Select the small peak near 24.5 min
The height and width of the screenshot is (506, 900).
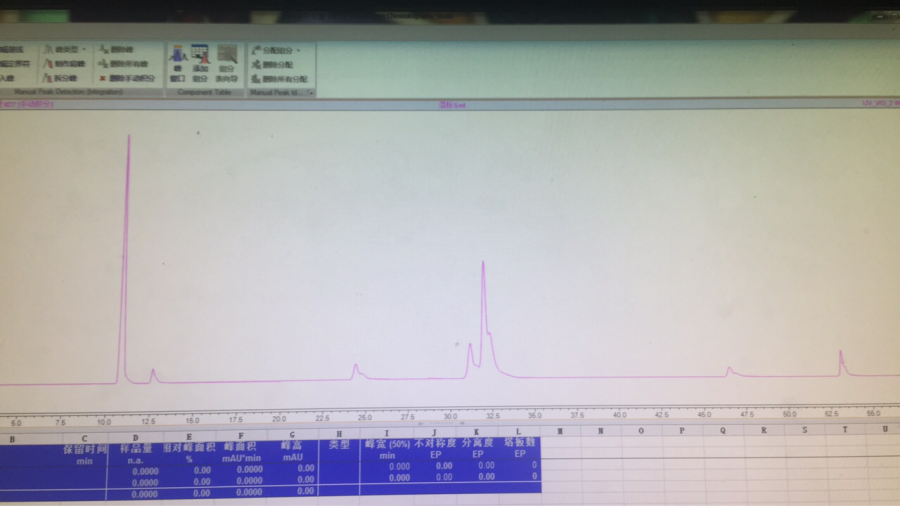click(x=356, y=371)
